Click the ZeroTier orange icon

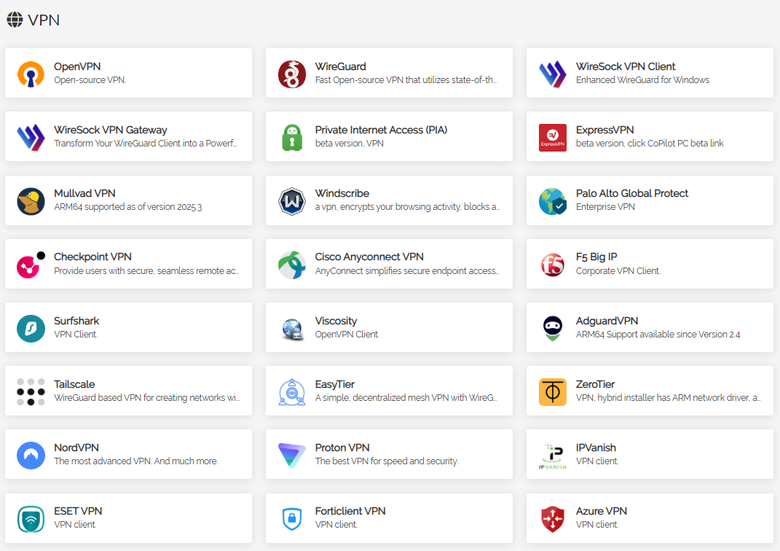point(552,392)
